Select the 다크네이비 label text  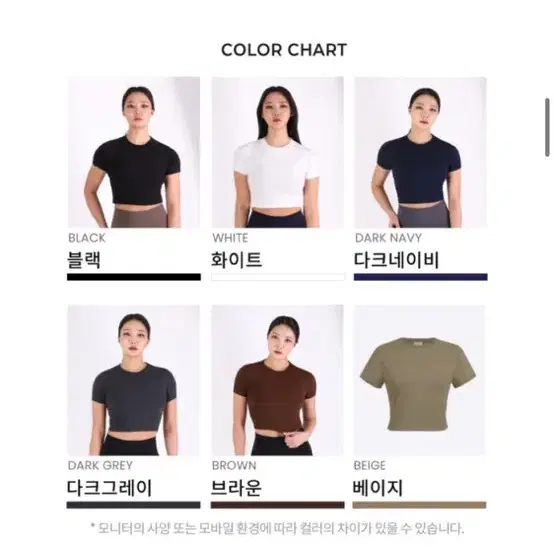pyautogui.click(x=396, y=260)
